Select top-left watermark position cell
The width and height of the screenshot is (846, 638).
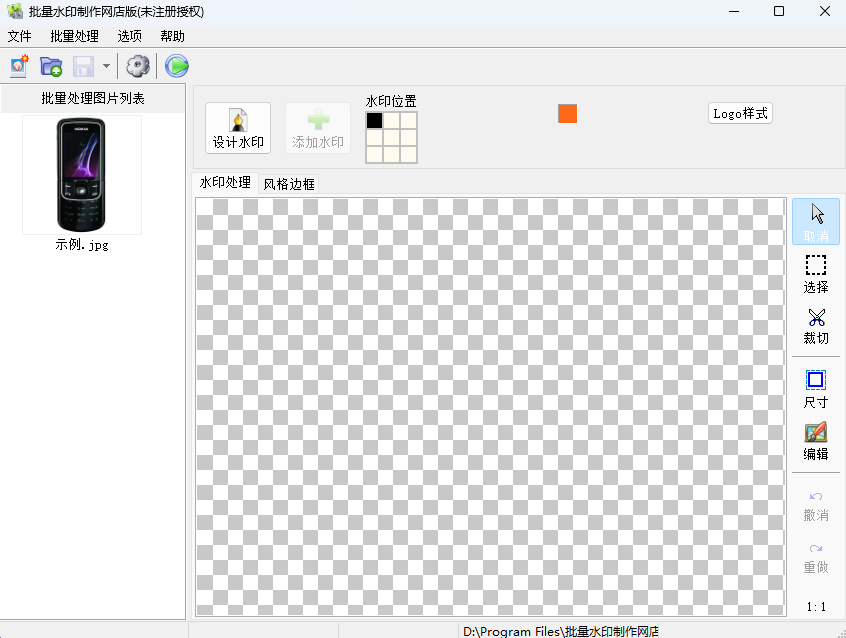(374, 120)
